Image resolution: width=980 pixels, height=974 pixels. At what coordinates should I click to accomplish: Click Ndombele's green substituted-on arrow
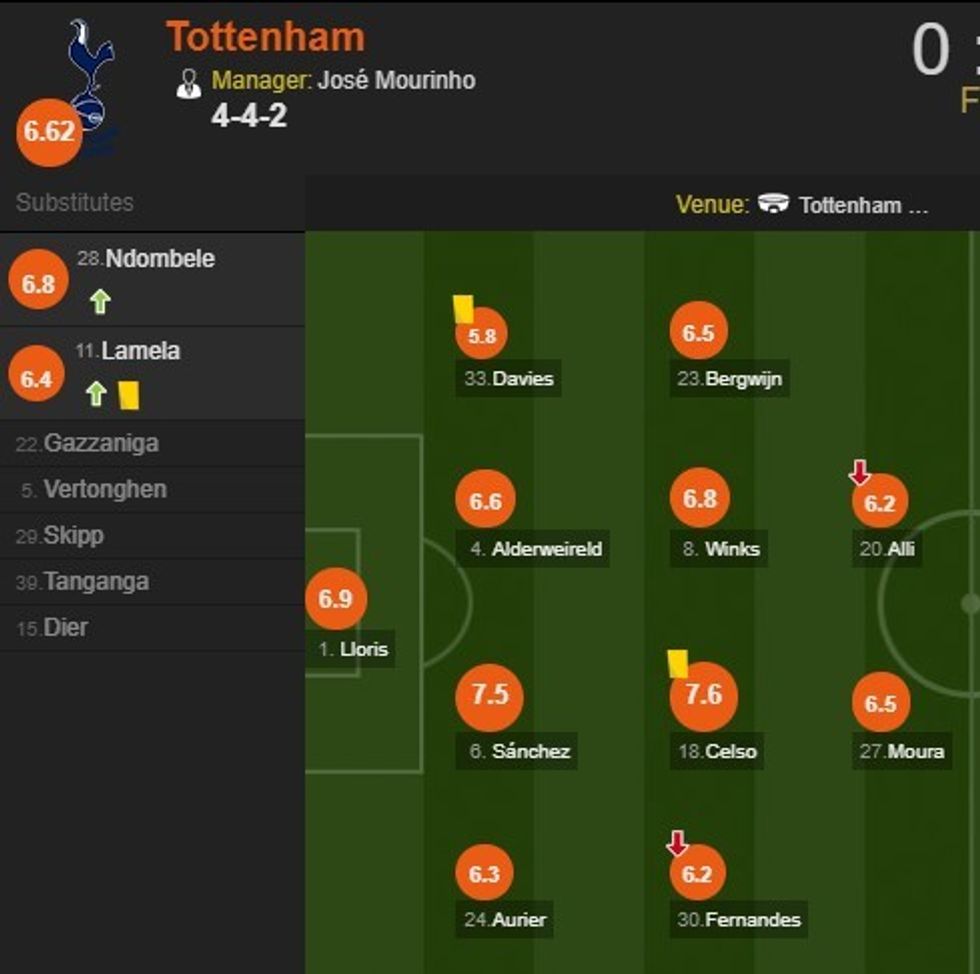coord(99,301)
